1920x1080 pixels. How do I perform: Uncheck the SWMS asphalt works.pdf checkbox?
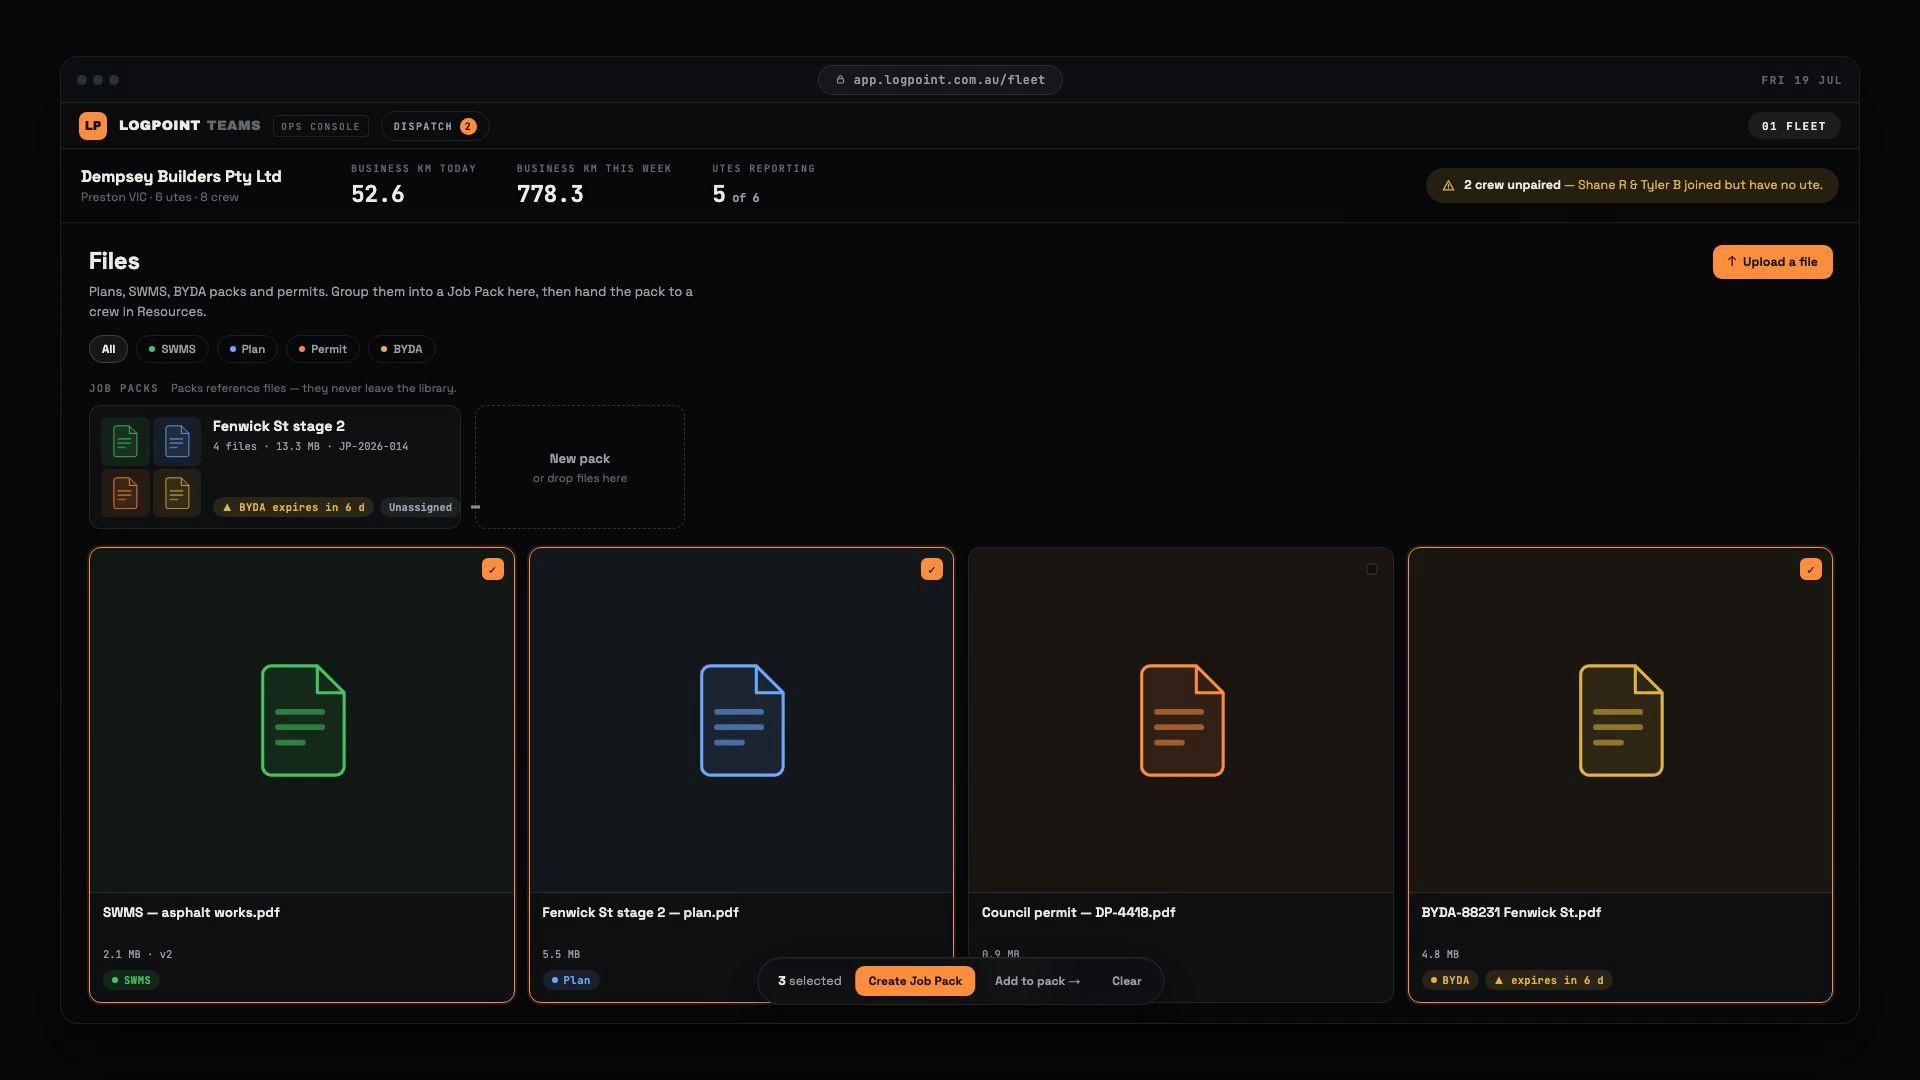point(492,569)
